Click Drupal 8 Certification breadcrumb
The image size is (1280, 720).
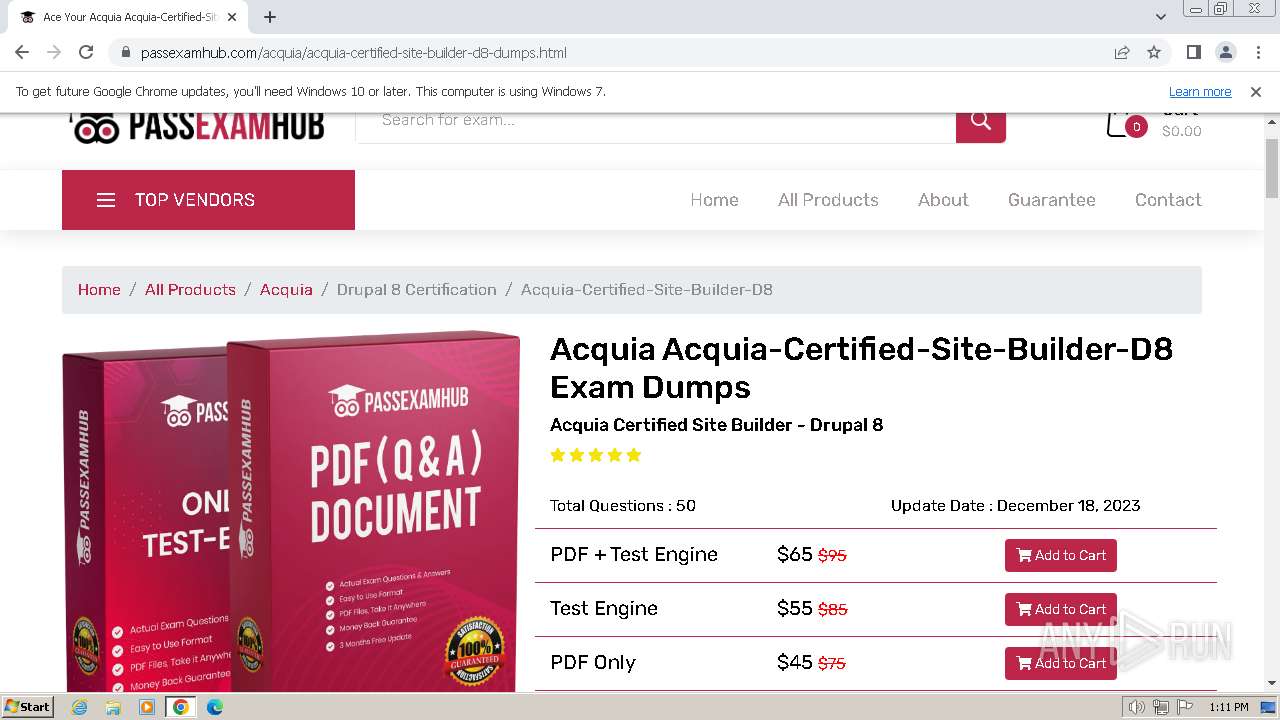416,290
